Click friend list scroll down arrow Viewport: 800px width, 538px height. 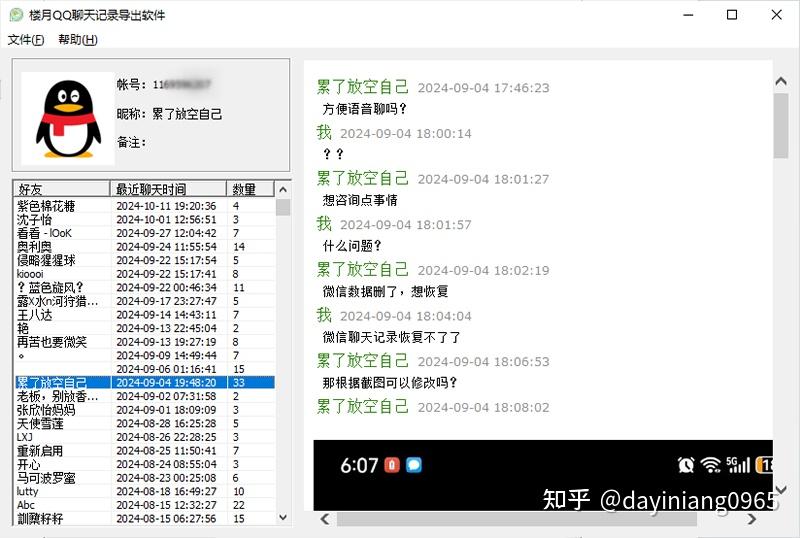pyautogui.click(x=283, y=517)
